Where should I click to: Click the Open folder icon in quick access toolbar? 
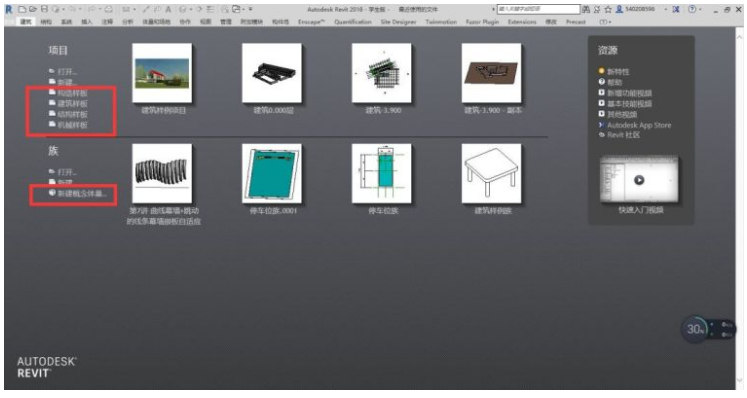(33, 9)
